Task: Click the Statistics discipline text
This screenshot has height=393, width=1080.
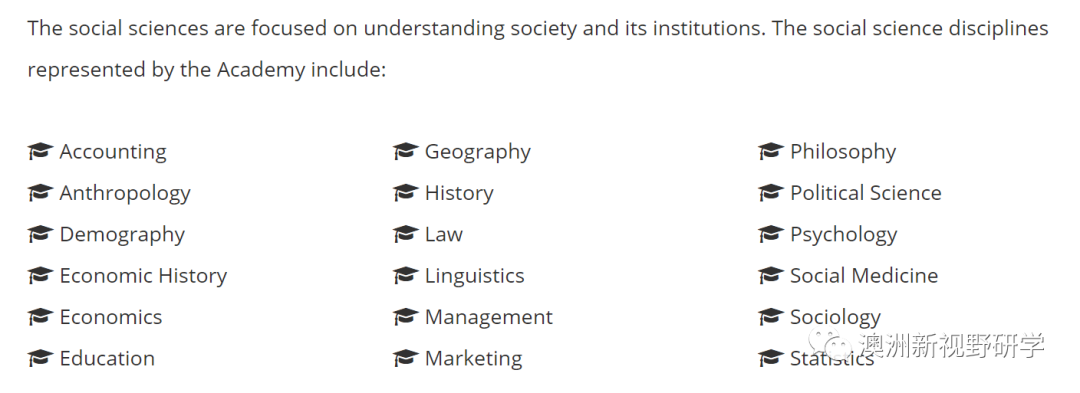Action: (832, 359)
